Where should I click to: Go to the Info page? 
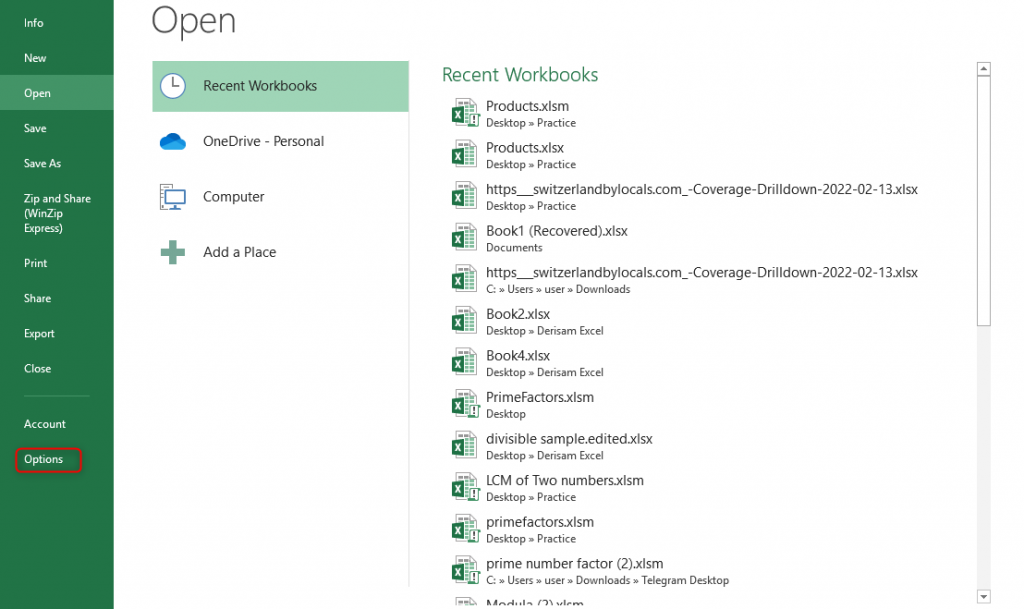pos(34,23)
